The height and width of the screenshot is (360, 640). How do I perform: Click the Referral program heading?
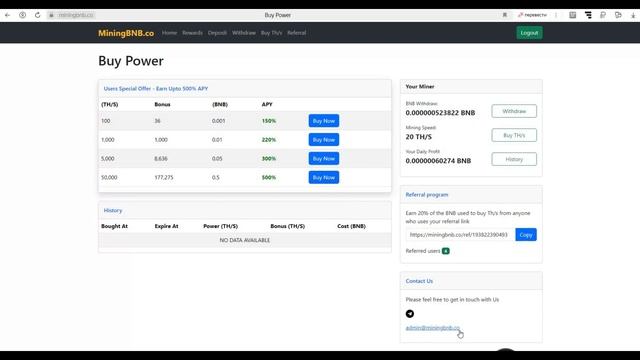(x=427, y=195)
